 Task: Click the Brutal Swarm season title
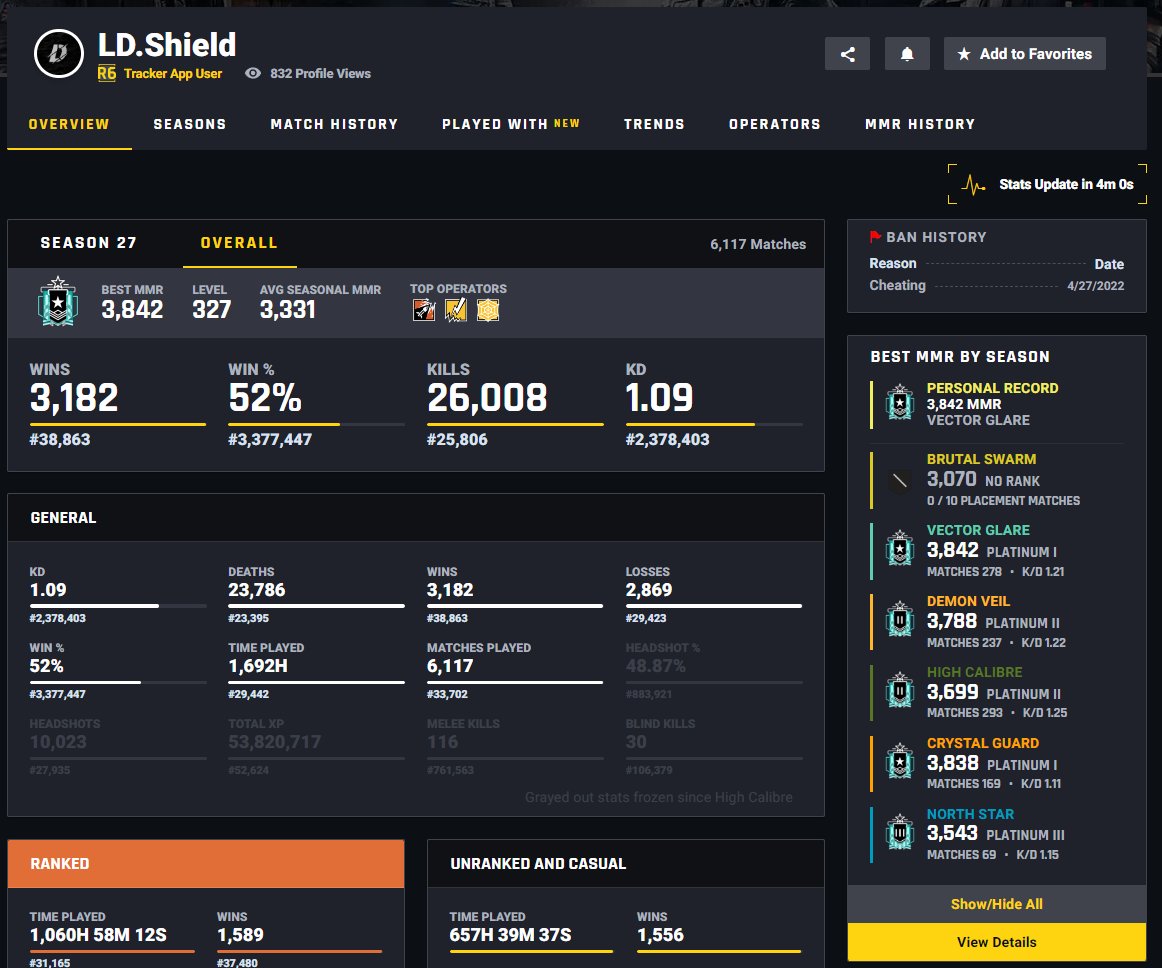(981, 459)
